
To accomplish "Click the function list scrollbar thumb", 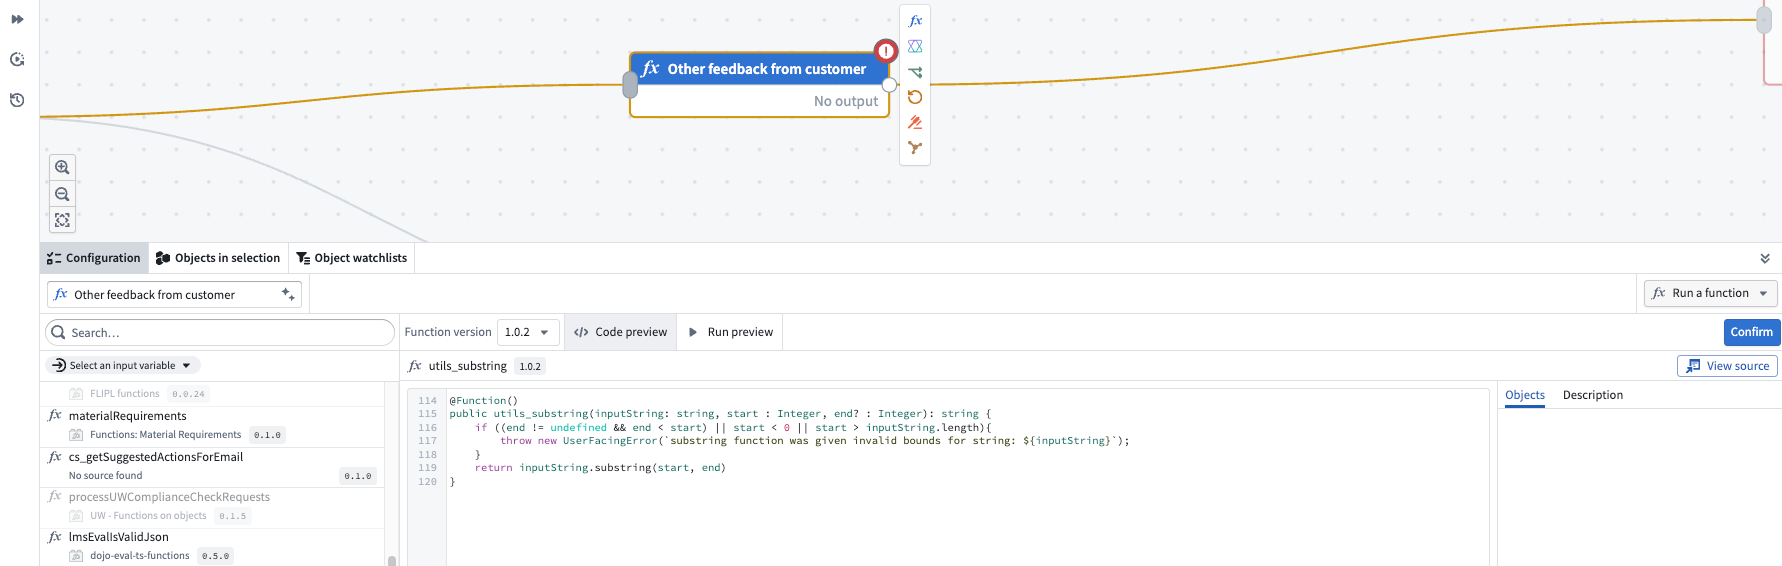I will [392, 561].
